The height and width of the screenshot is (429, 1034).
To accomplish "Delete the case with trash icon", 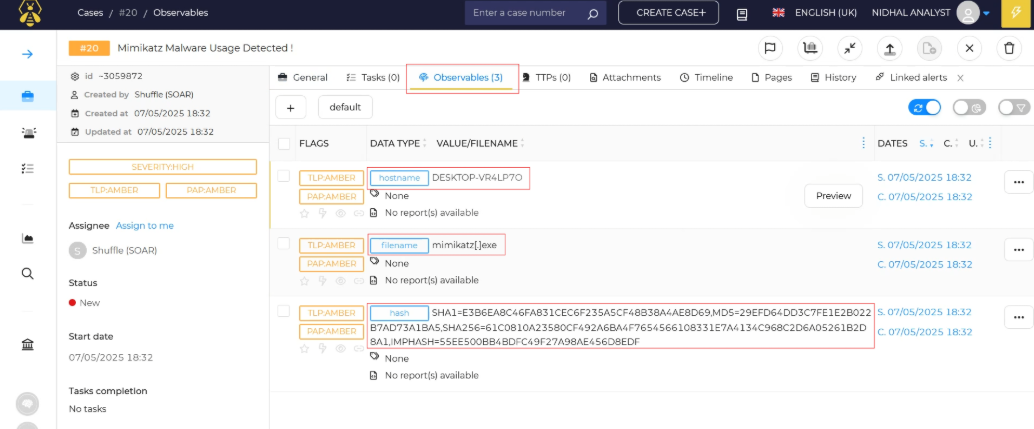I will coord(1009,48).
